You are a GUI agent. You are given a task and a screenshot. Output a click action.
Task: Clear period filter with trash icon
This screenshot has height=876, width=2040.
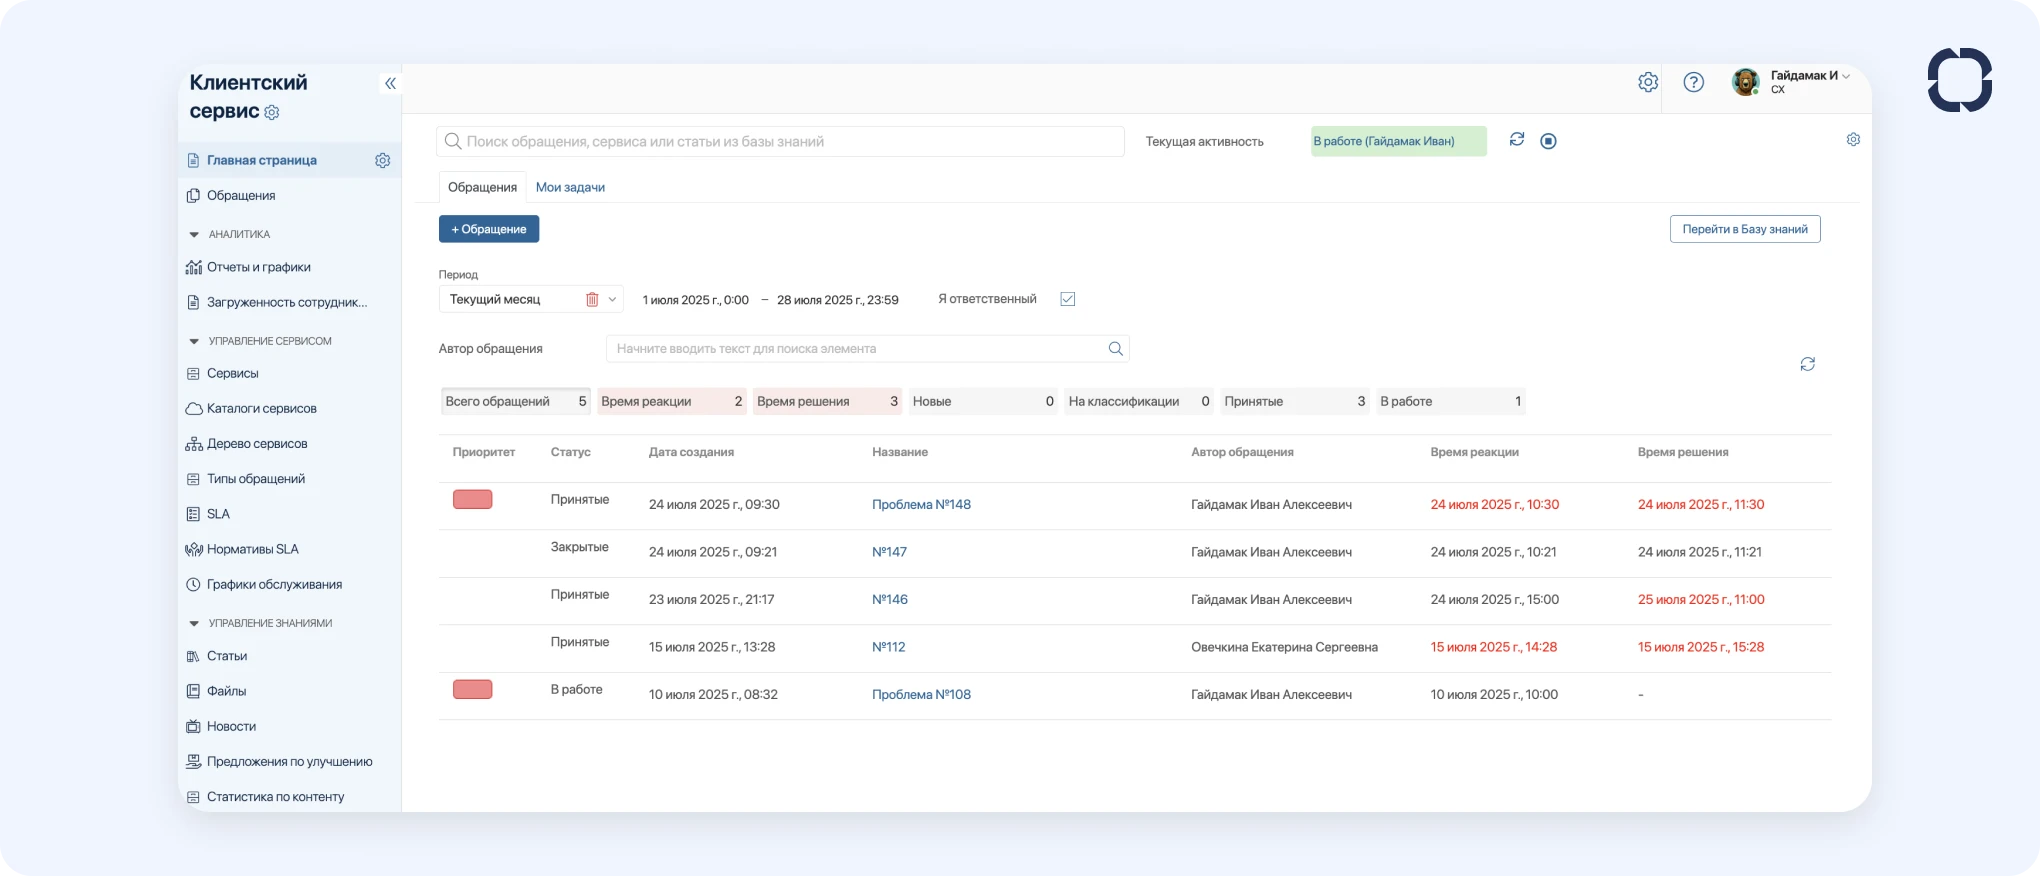592,299
